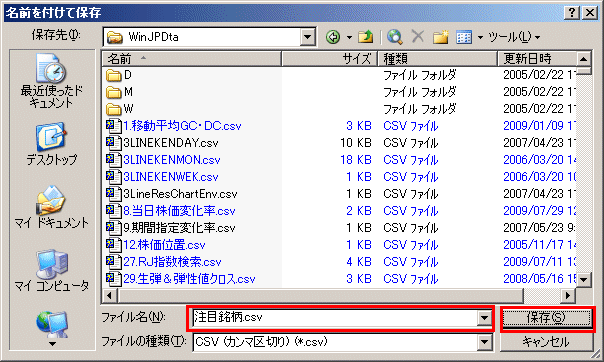This screenshot has width=604, height=362.
Task: Select file 3LINEKENMON.csv
Action: click(x=163, y=159)
